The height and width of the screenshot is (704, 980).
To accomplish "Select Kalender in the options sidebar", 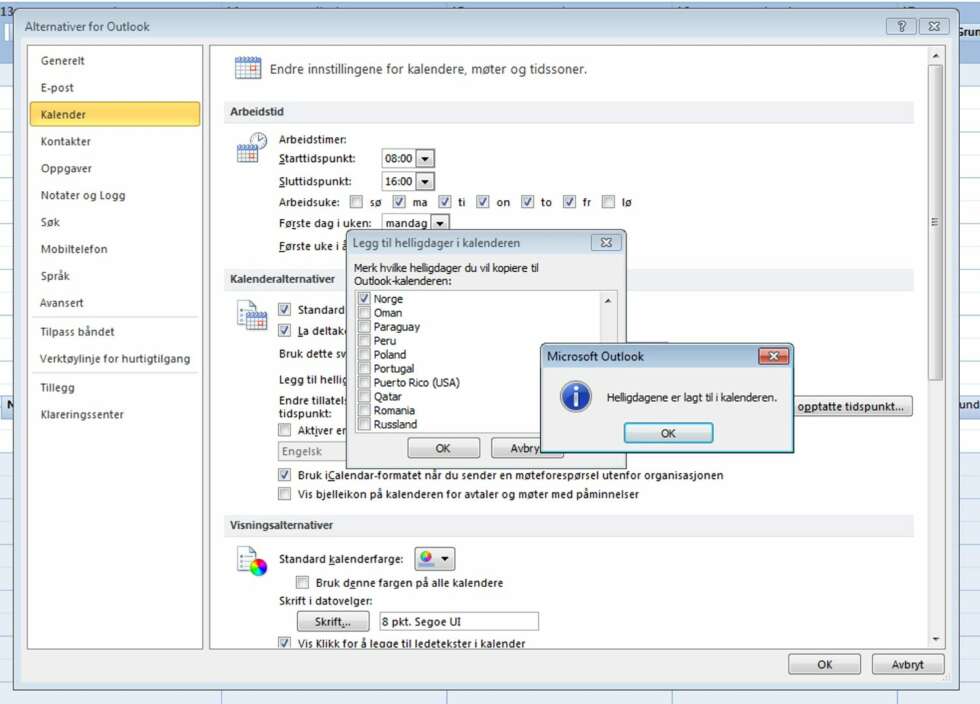I will point(115,114).
